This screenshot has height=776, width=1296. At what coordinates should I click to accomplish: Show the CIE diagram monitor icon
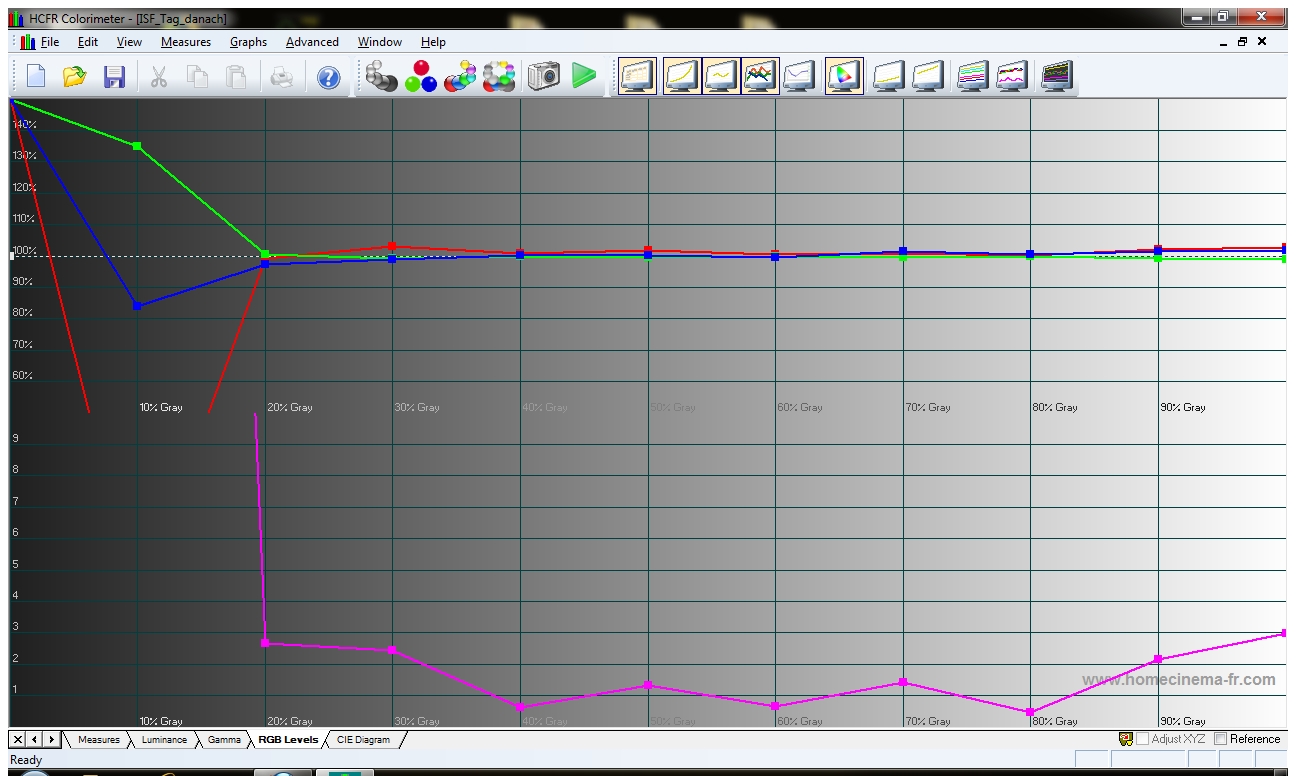843,76
